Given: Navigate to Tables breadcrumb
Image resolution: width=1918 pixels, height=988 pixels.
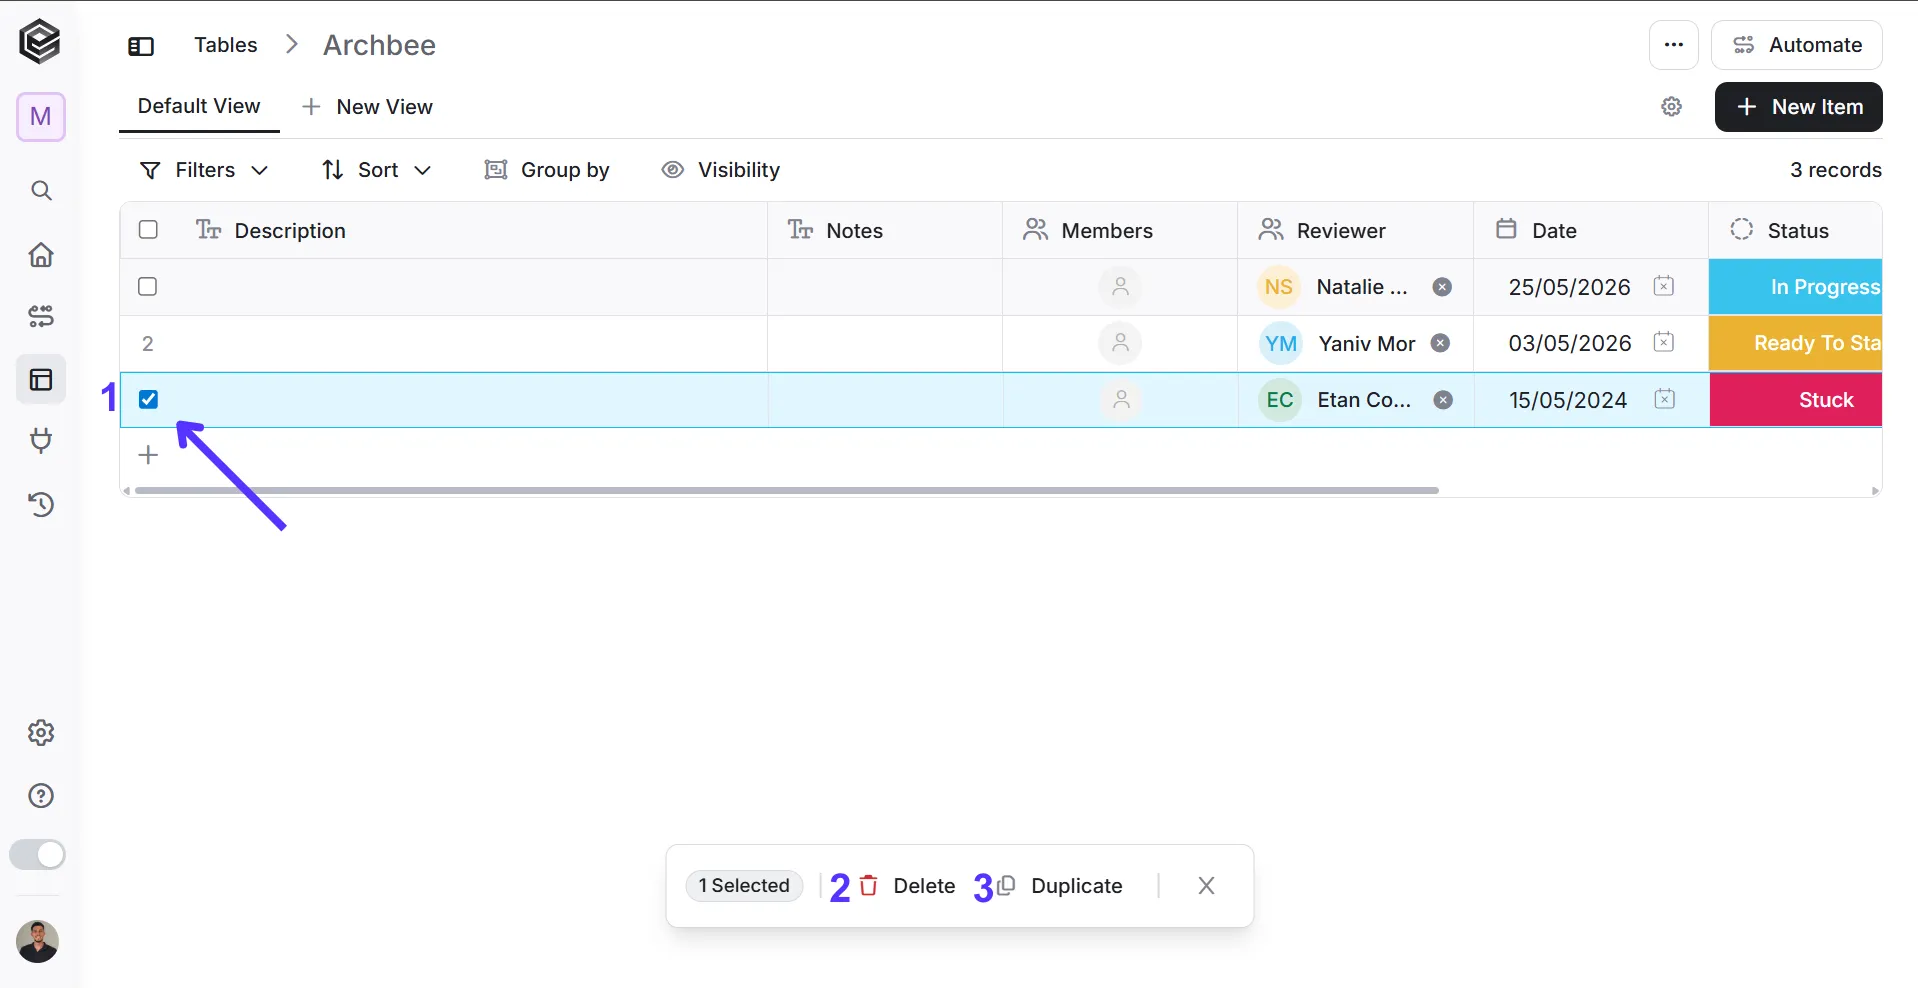Looking at the screenshot, I should (226, 45).
